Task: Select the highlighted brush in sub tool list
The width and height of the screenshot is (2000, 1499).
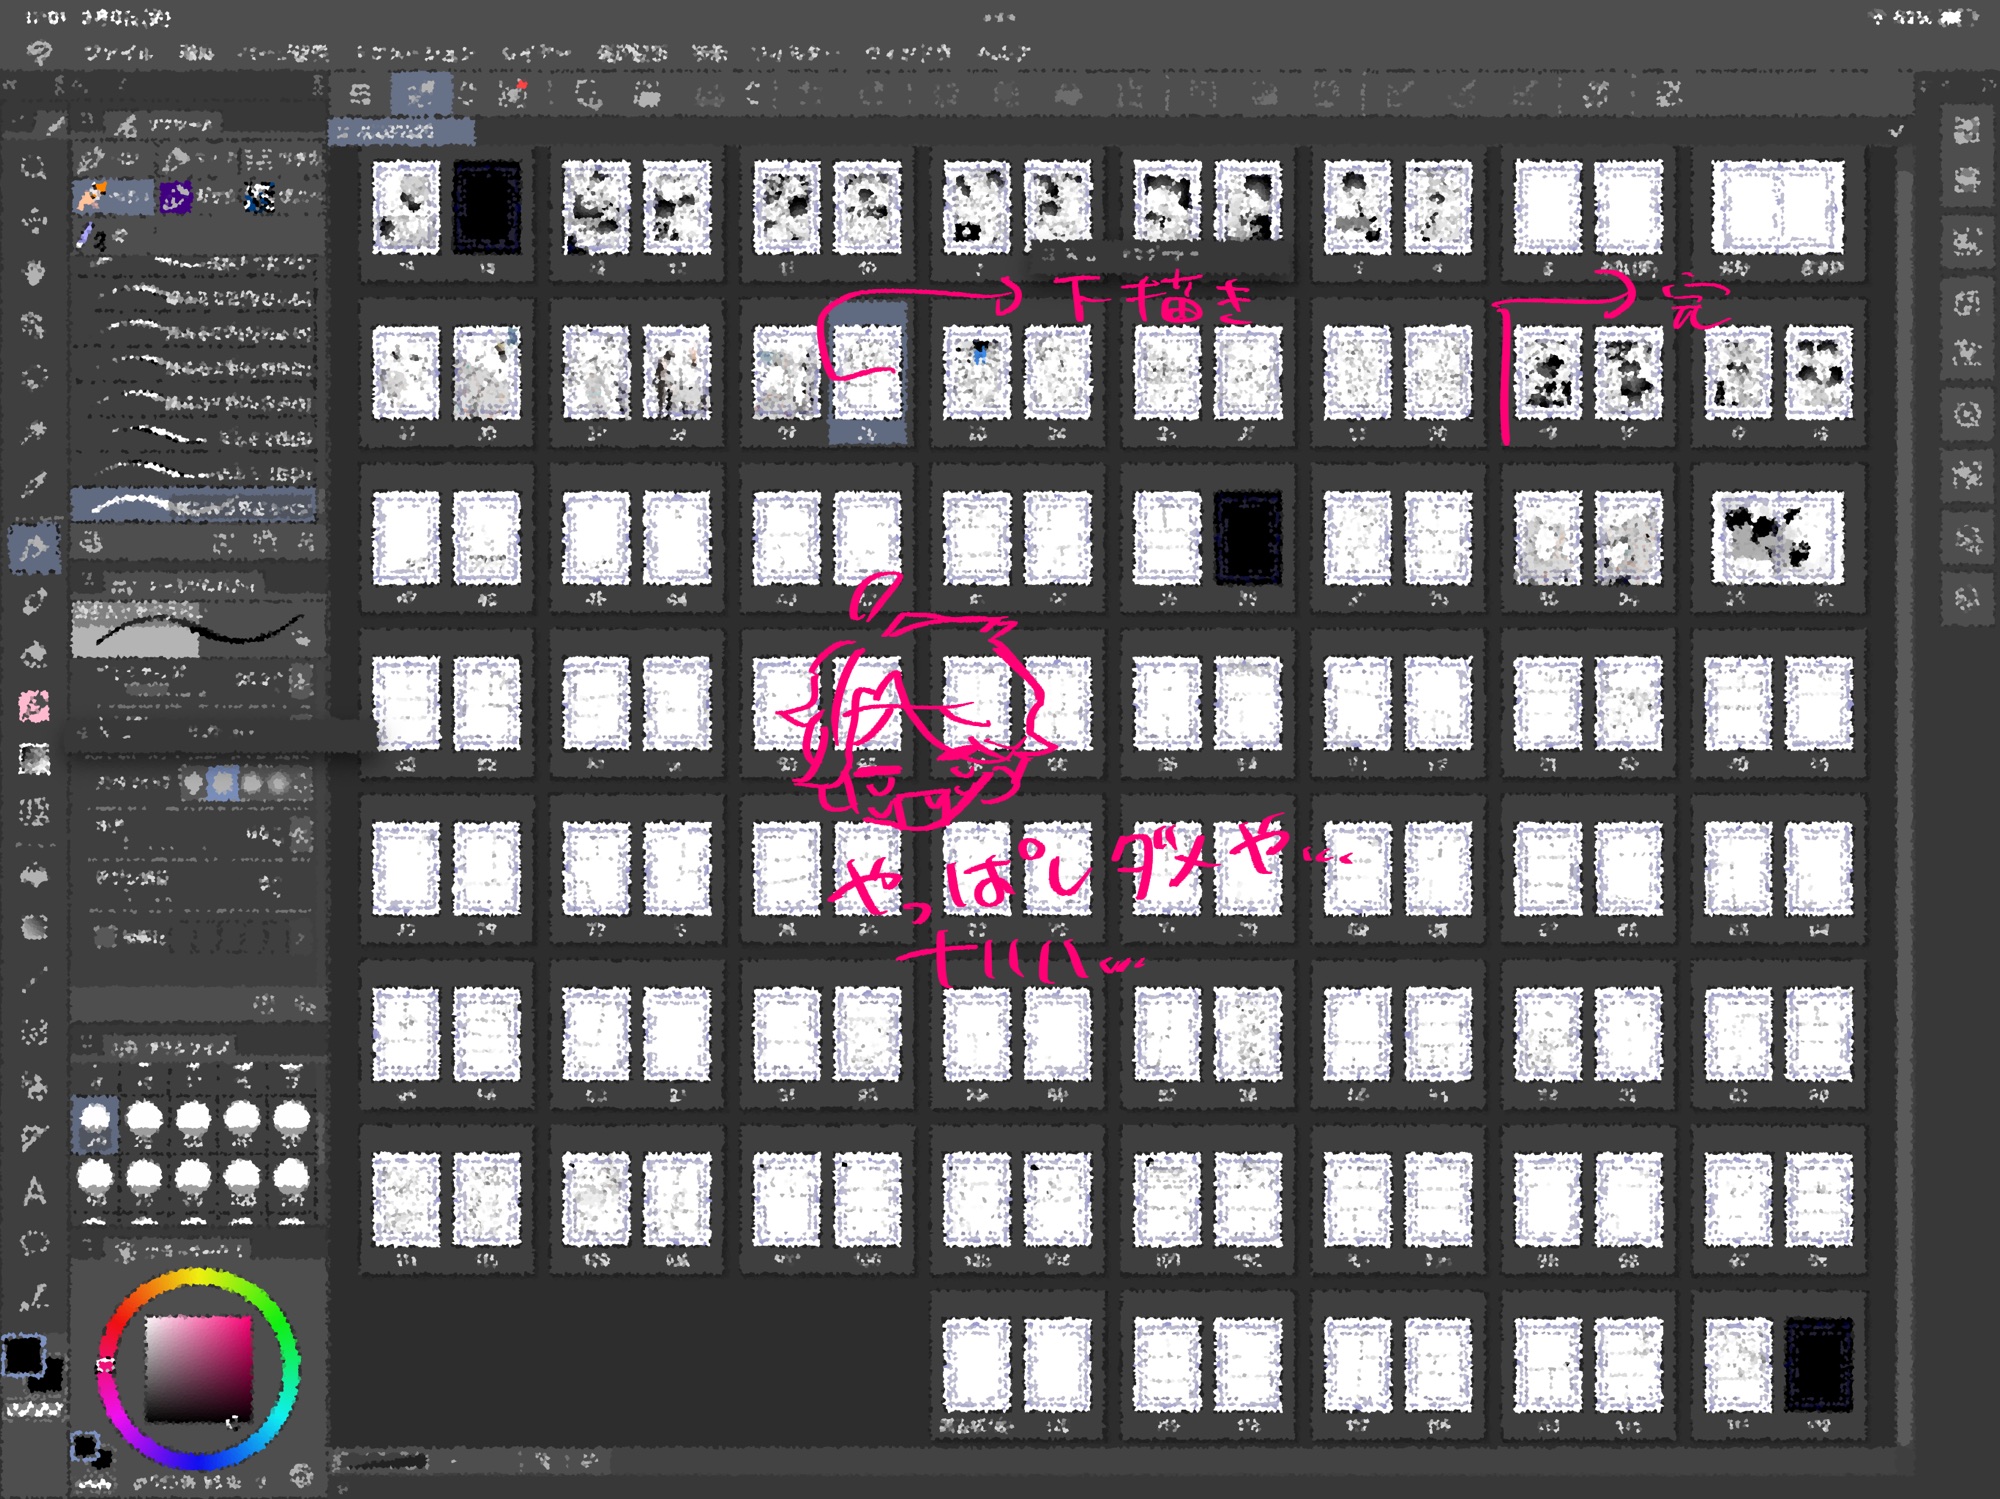Action: [x=195, y=505]
